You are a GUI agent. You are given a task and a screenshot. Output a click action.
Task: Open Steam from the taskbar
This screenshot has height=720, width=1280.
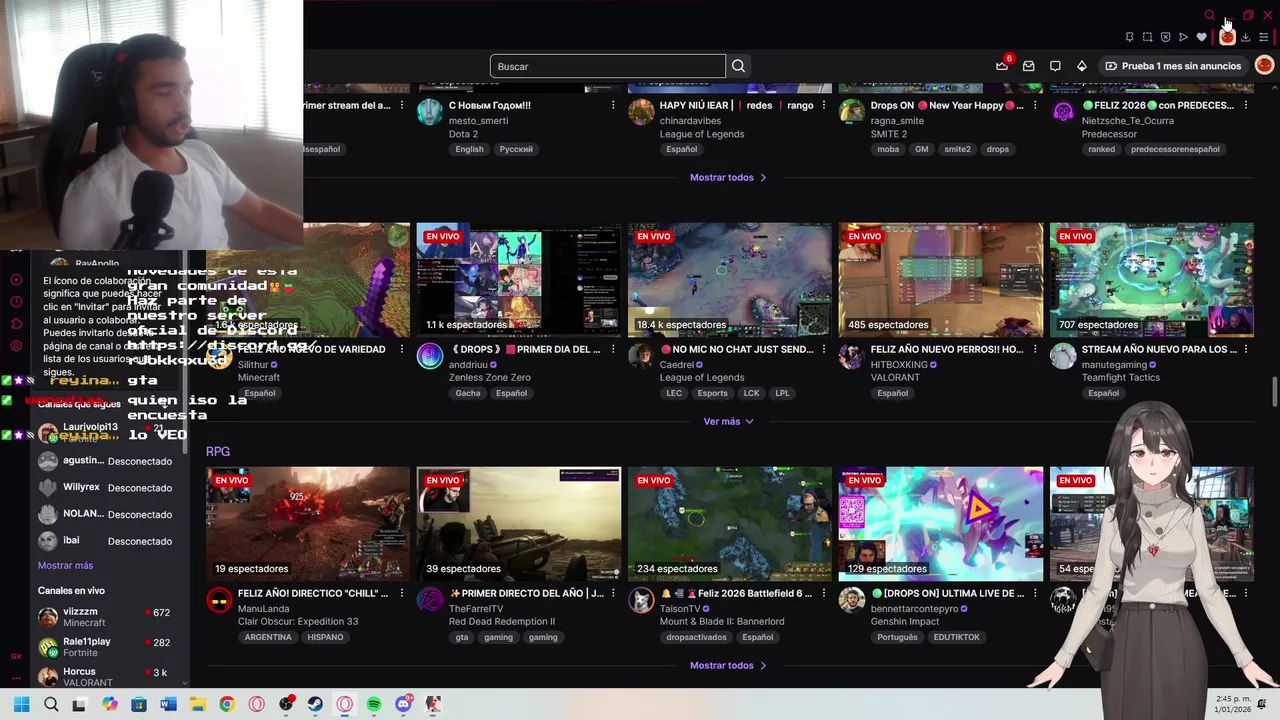coord(315,704)
